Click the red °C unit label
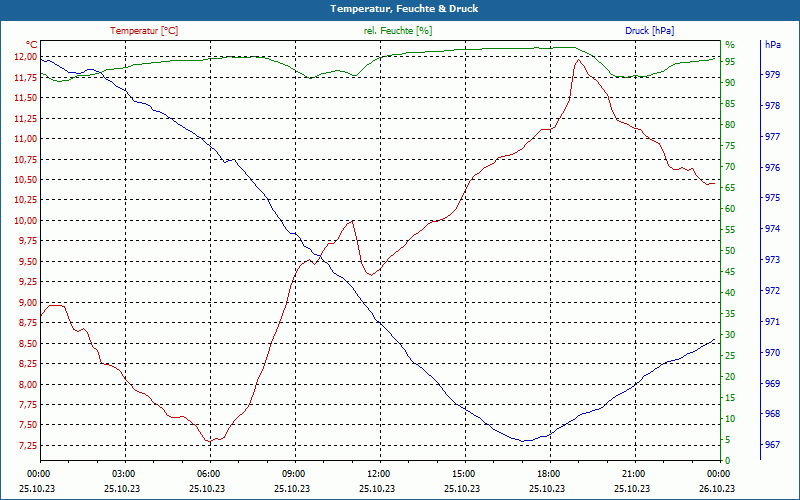Screen dimensions: 800x500 coord(32,45)
